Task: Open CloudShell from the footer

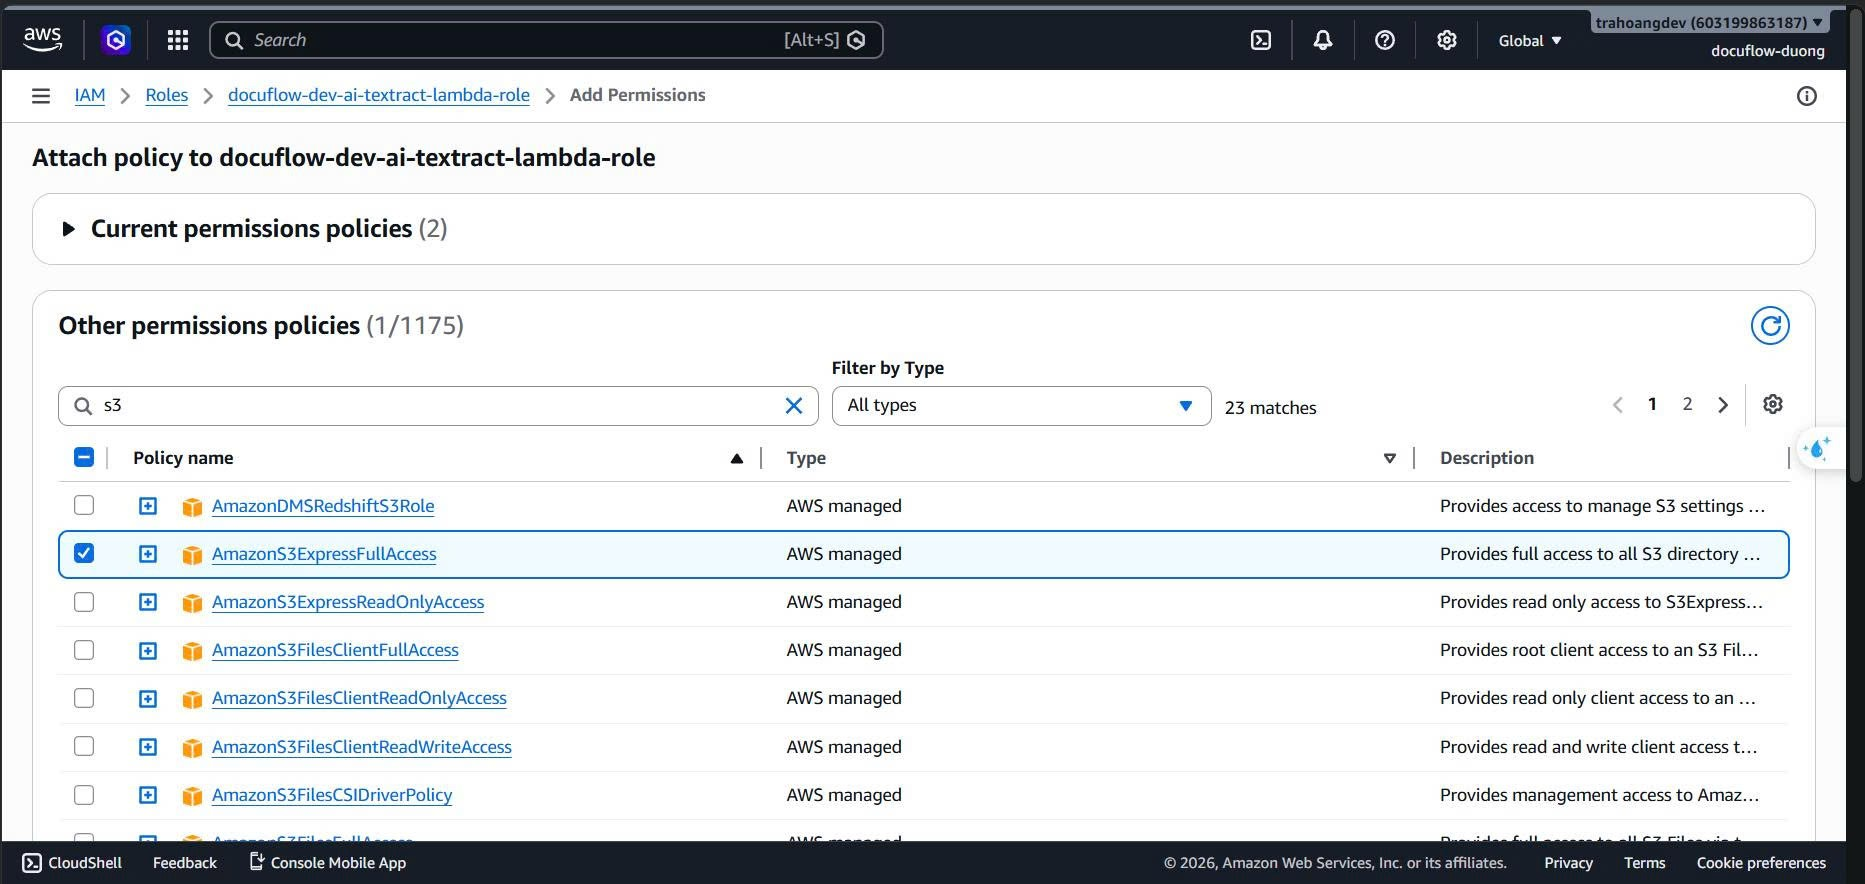Action: point(72,862)
